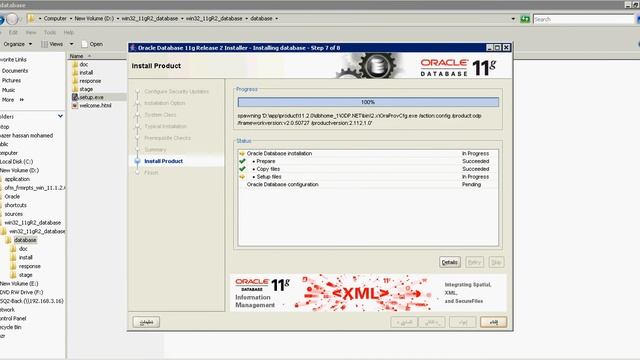Click the Details button
This screenshot has width=640, height=360.
[450, 262]
